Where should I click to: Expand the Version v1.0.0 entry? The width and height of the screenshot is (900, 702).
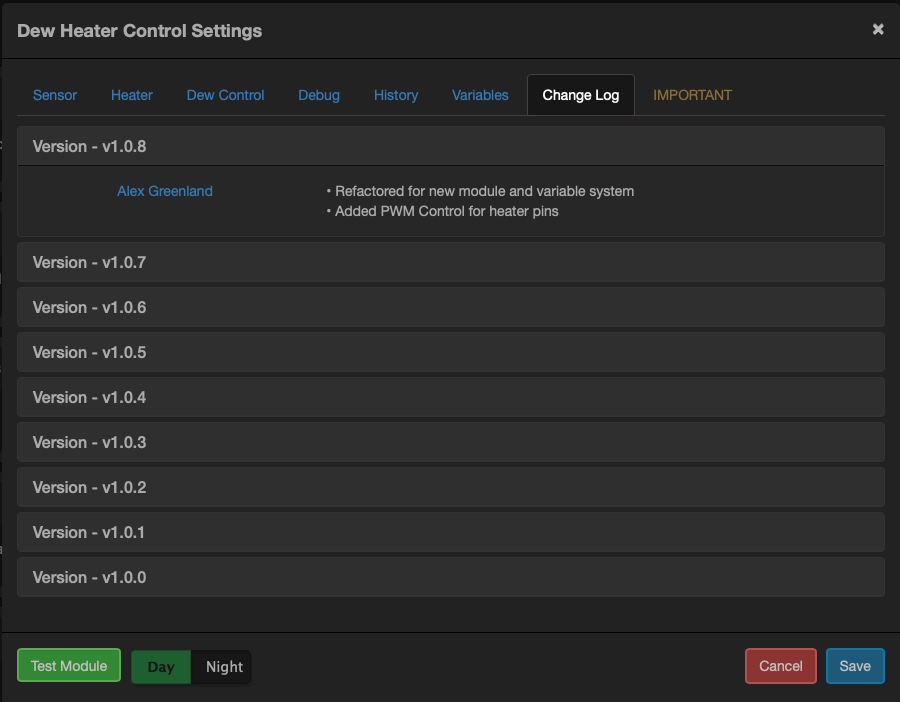tap(89, 577)
